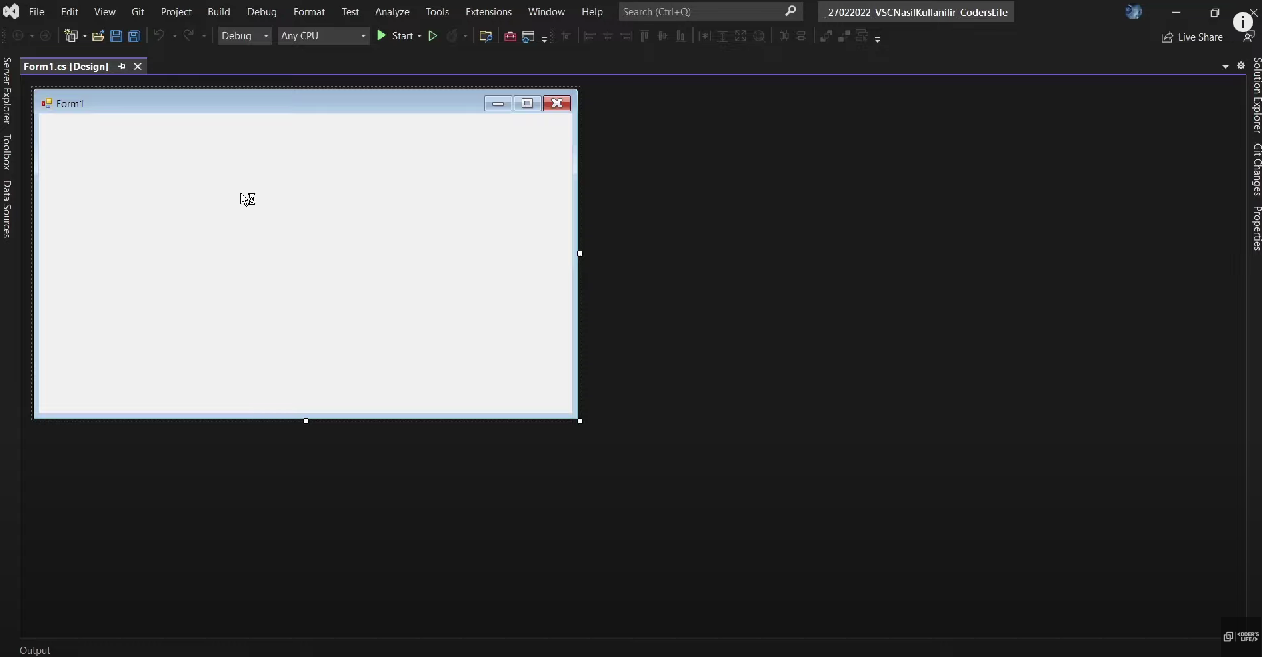
Task: Expand the Hot Reload options arrow
Action: (465, 36)
